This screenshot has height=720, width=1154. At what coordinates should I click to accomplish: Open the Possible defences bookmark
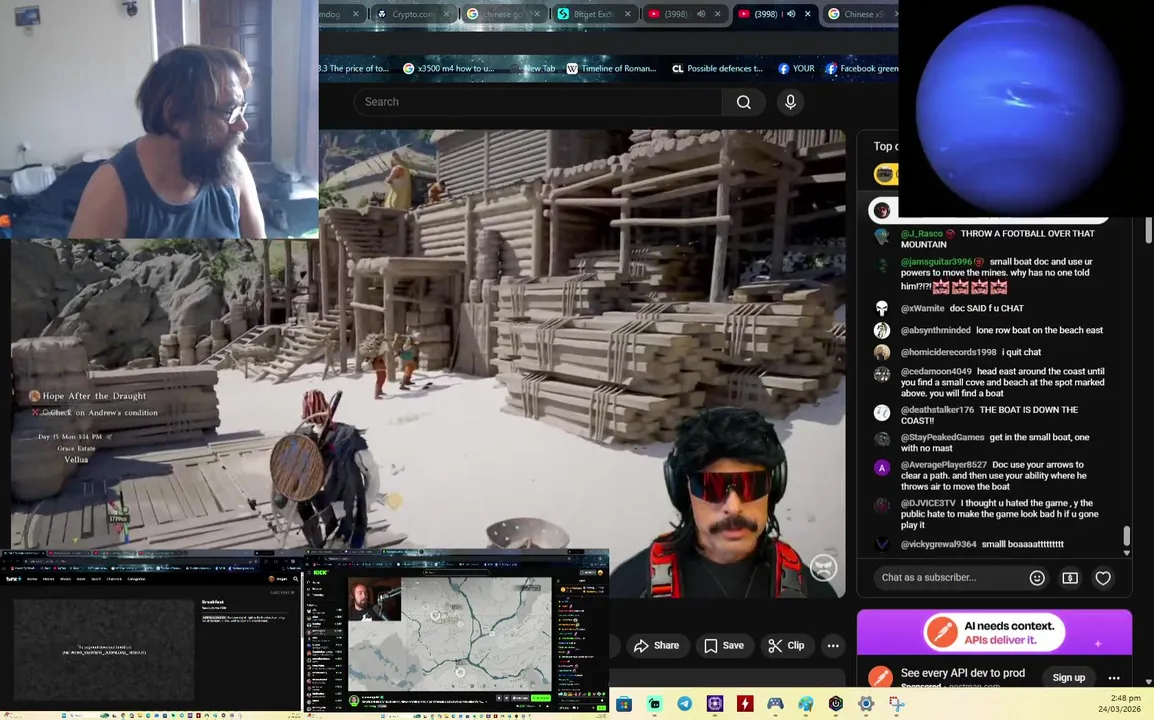tap(718, 68)
